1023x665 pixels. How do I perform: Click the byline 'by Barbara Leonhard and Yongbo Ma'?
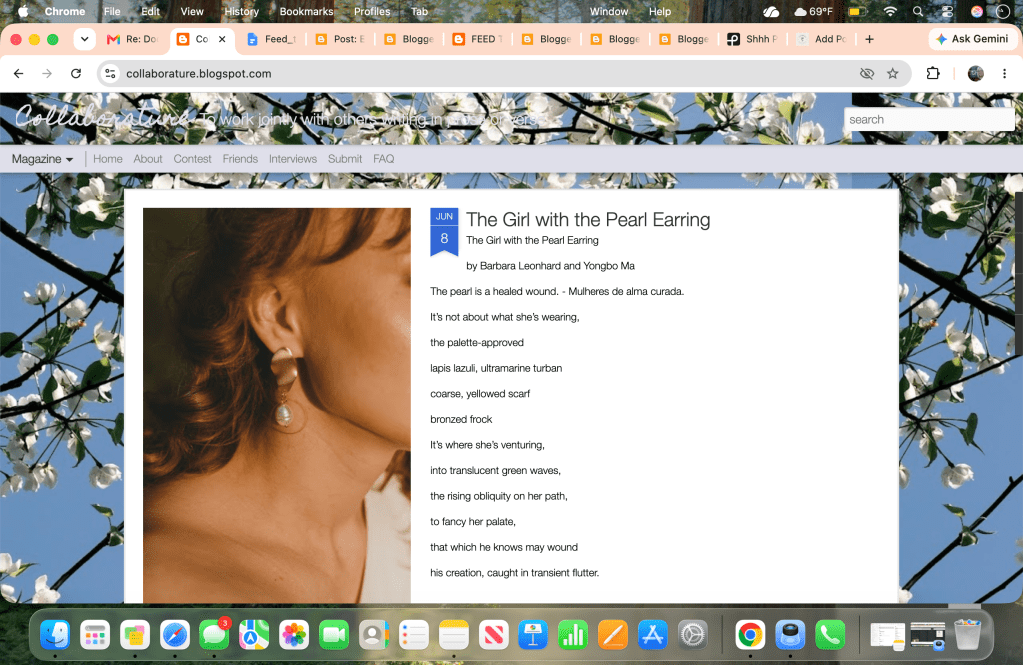click(550, 266)
